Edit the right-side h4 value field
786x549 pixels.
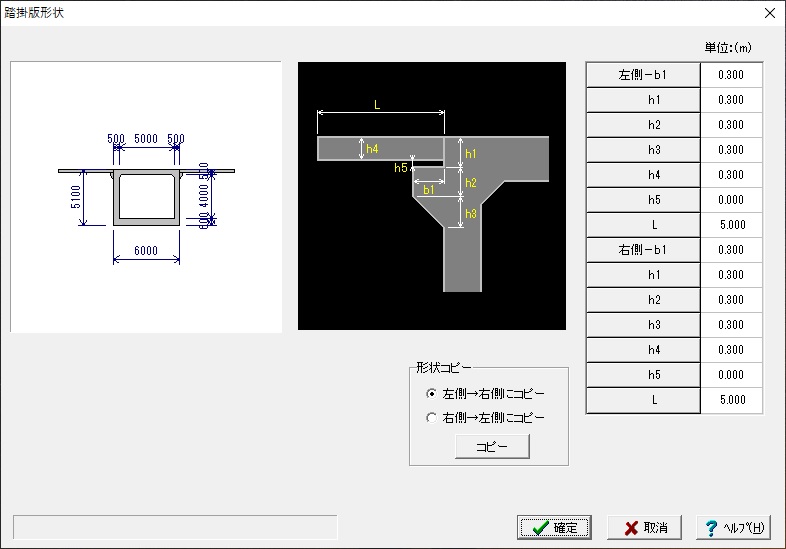coord(731,350)
